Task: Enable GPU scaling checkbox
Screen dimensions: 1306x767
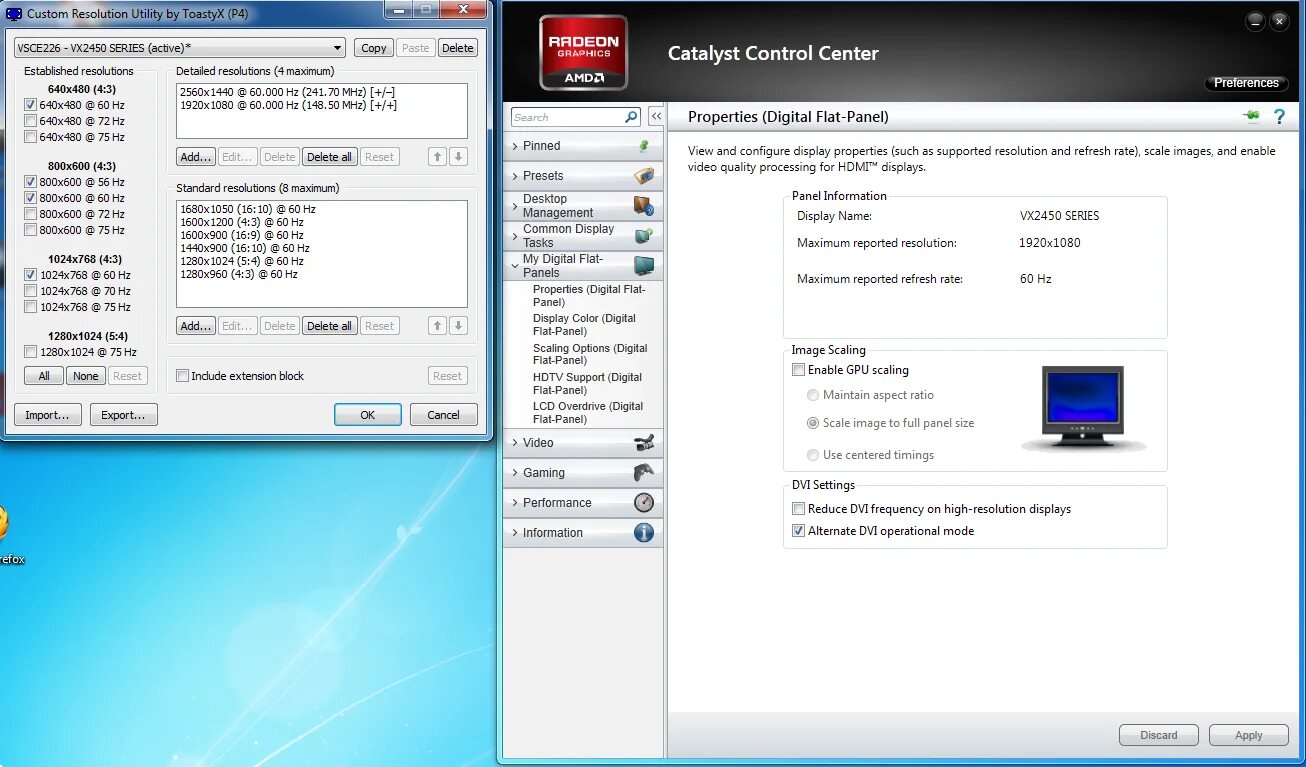Action: pyautogui.click(x=798, y=370)
